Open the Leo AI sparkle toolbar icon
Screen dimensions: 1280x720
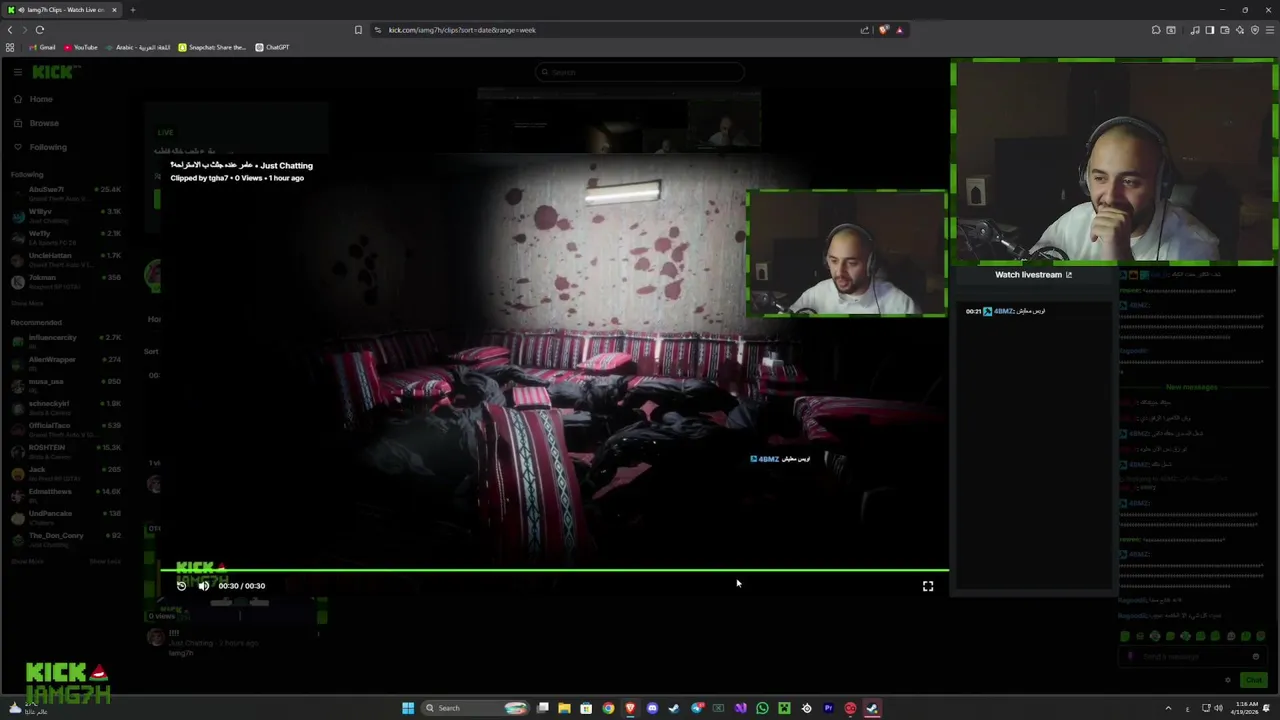(x=1240, y=30)
